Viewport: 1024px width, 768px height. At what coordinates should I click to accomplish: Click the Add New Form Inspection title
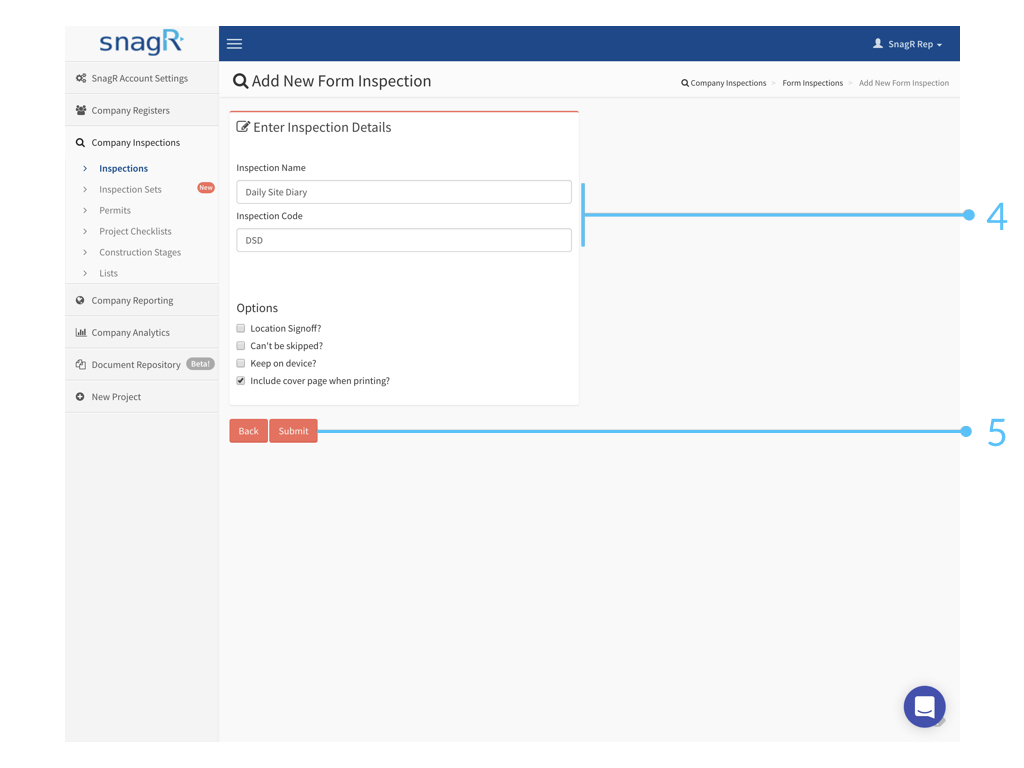[x=342, y=81]
